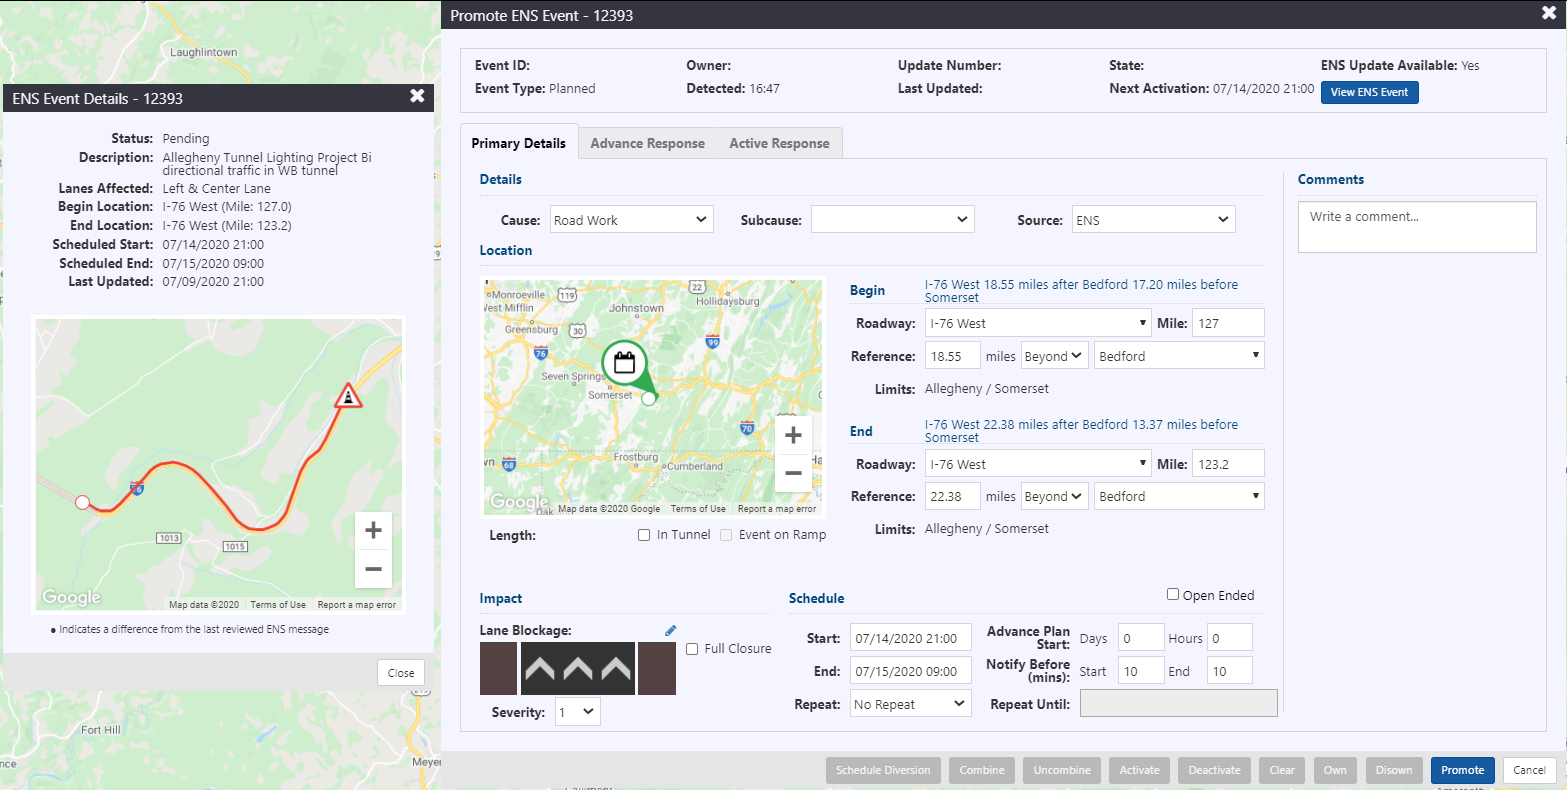Image resolution: width=1567 pixels, height=790 pixels.
Task: Click the Combine button
Action: pos(982,770)
